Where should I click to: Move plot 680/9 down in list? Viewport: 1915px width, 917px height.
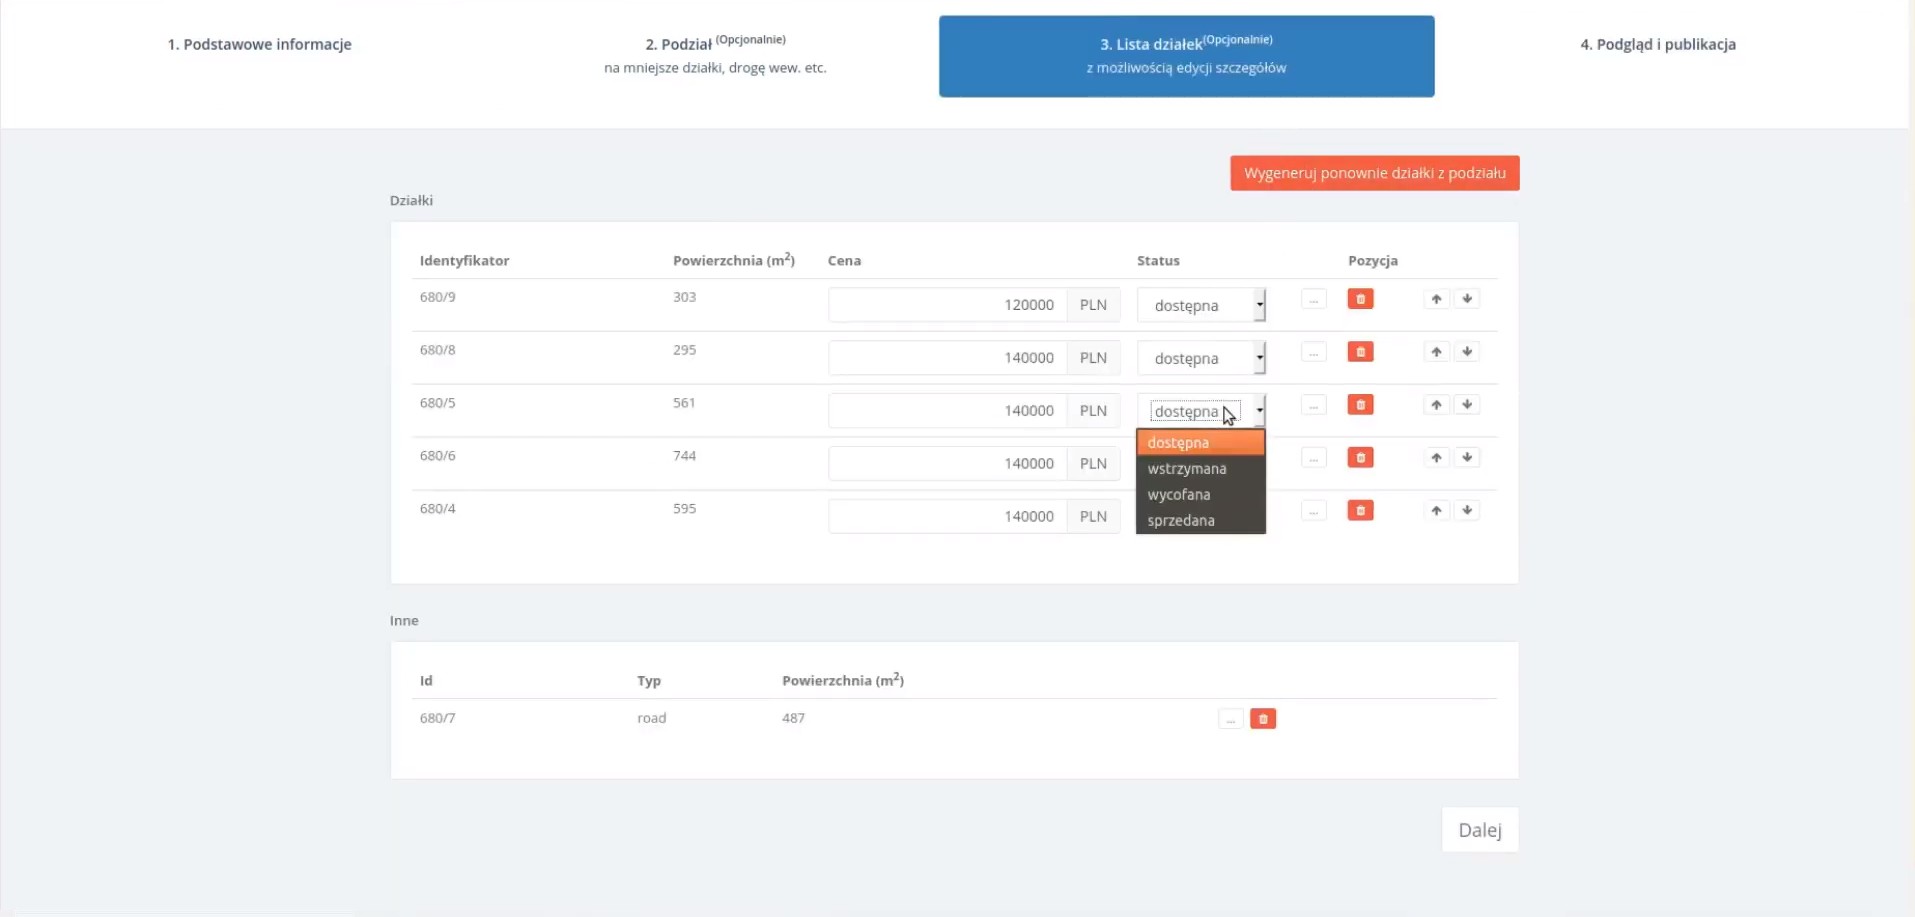pyautogui.click(x=1466, y=299)
